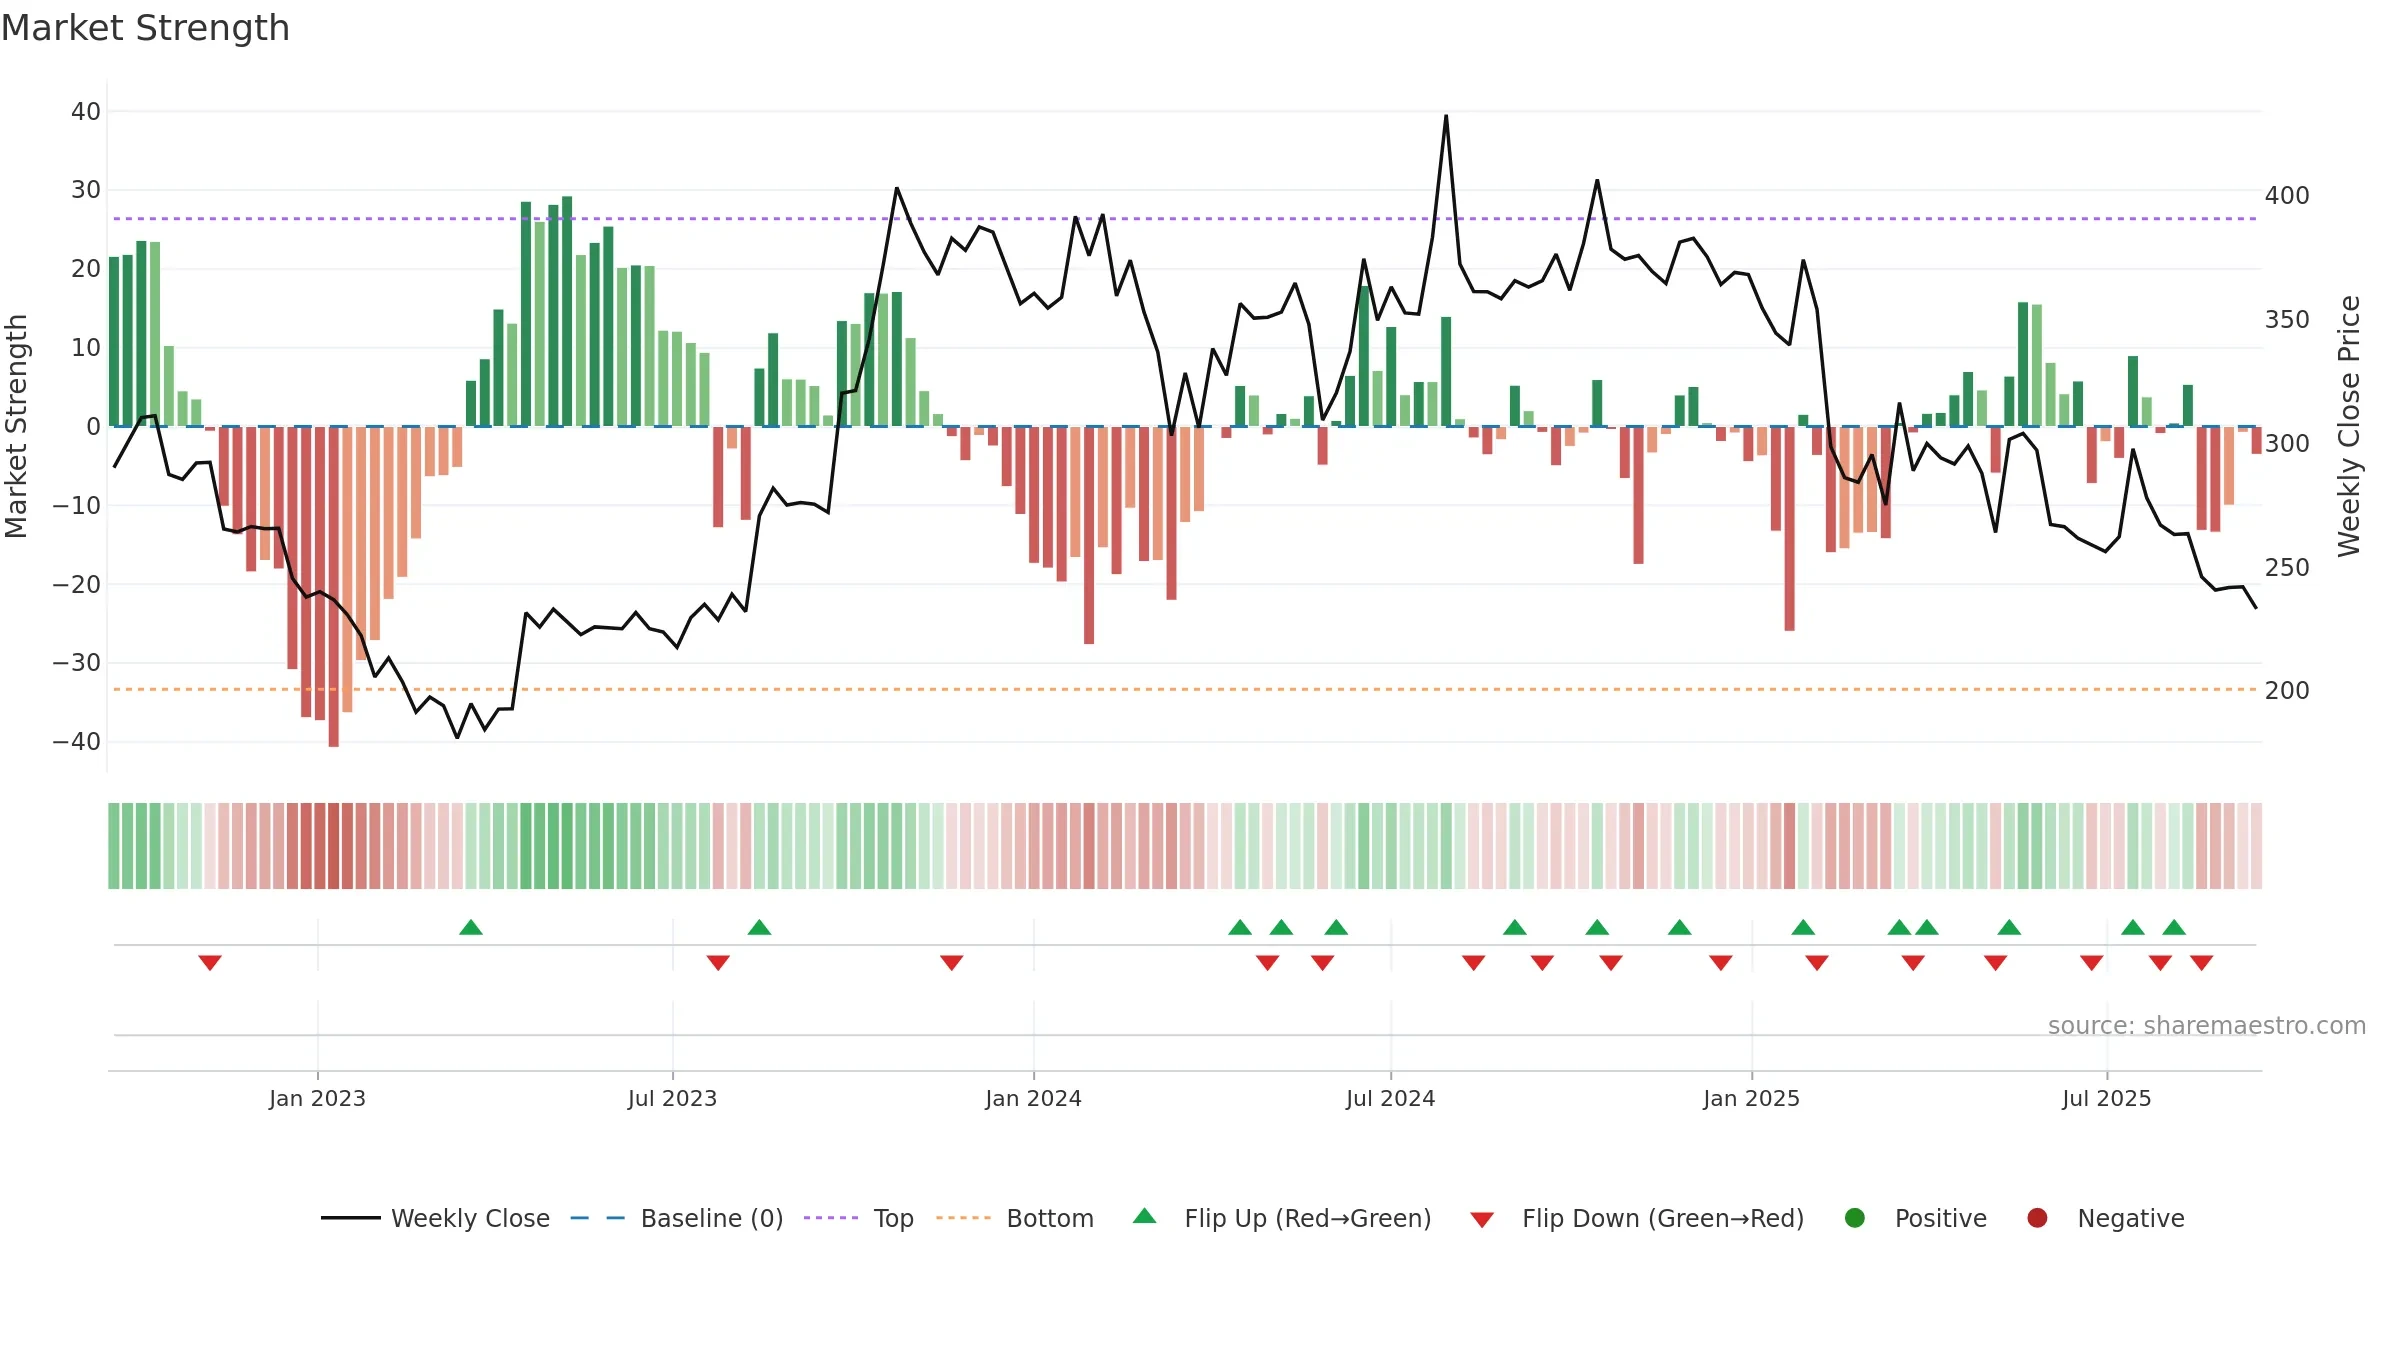This screenshot has width=2400, height=1350.
Task: Click the flip-down marker right after Jul 2023
Action: (x=718, y=963)
